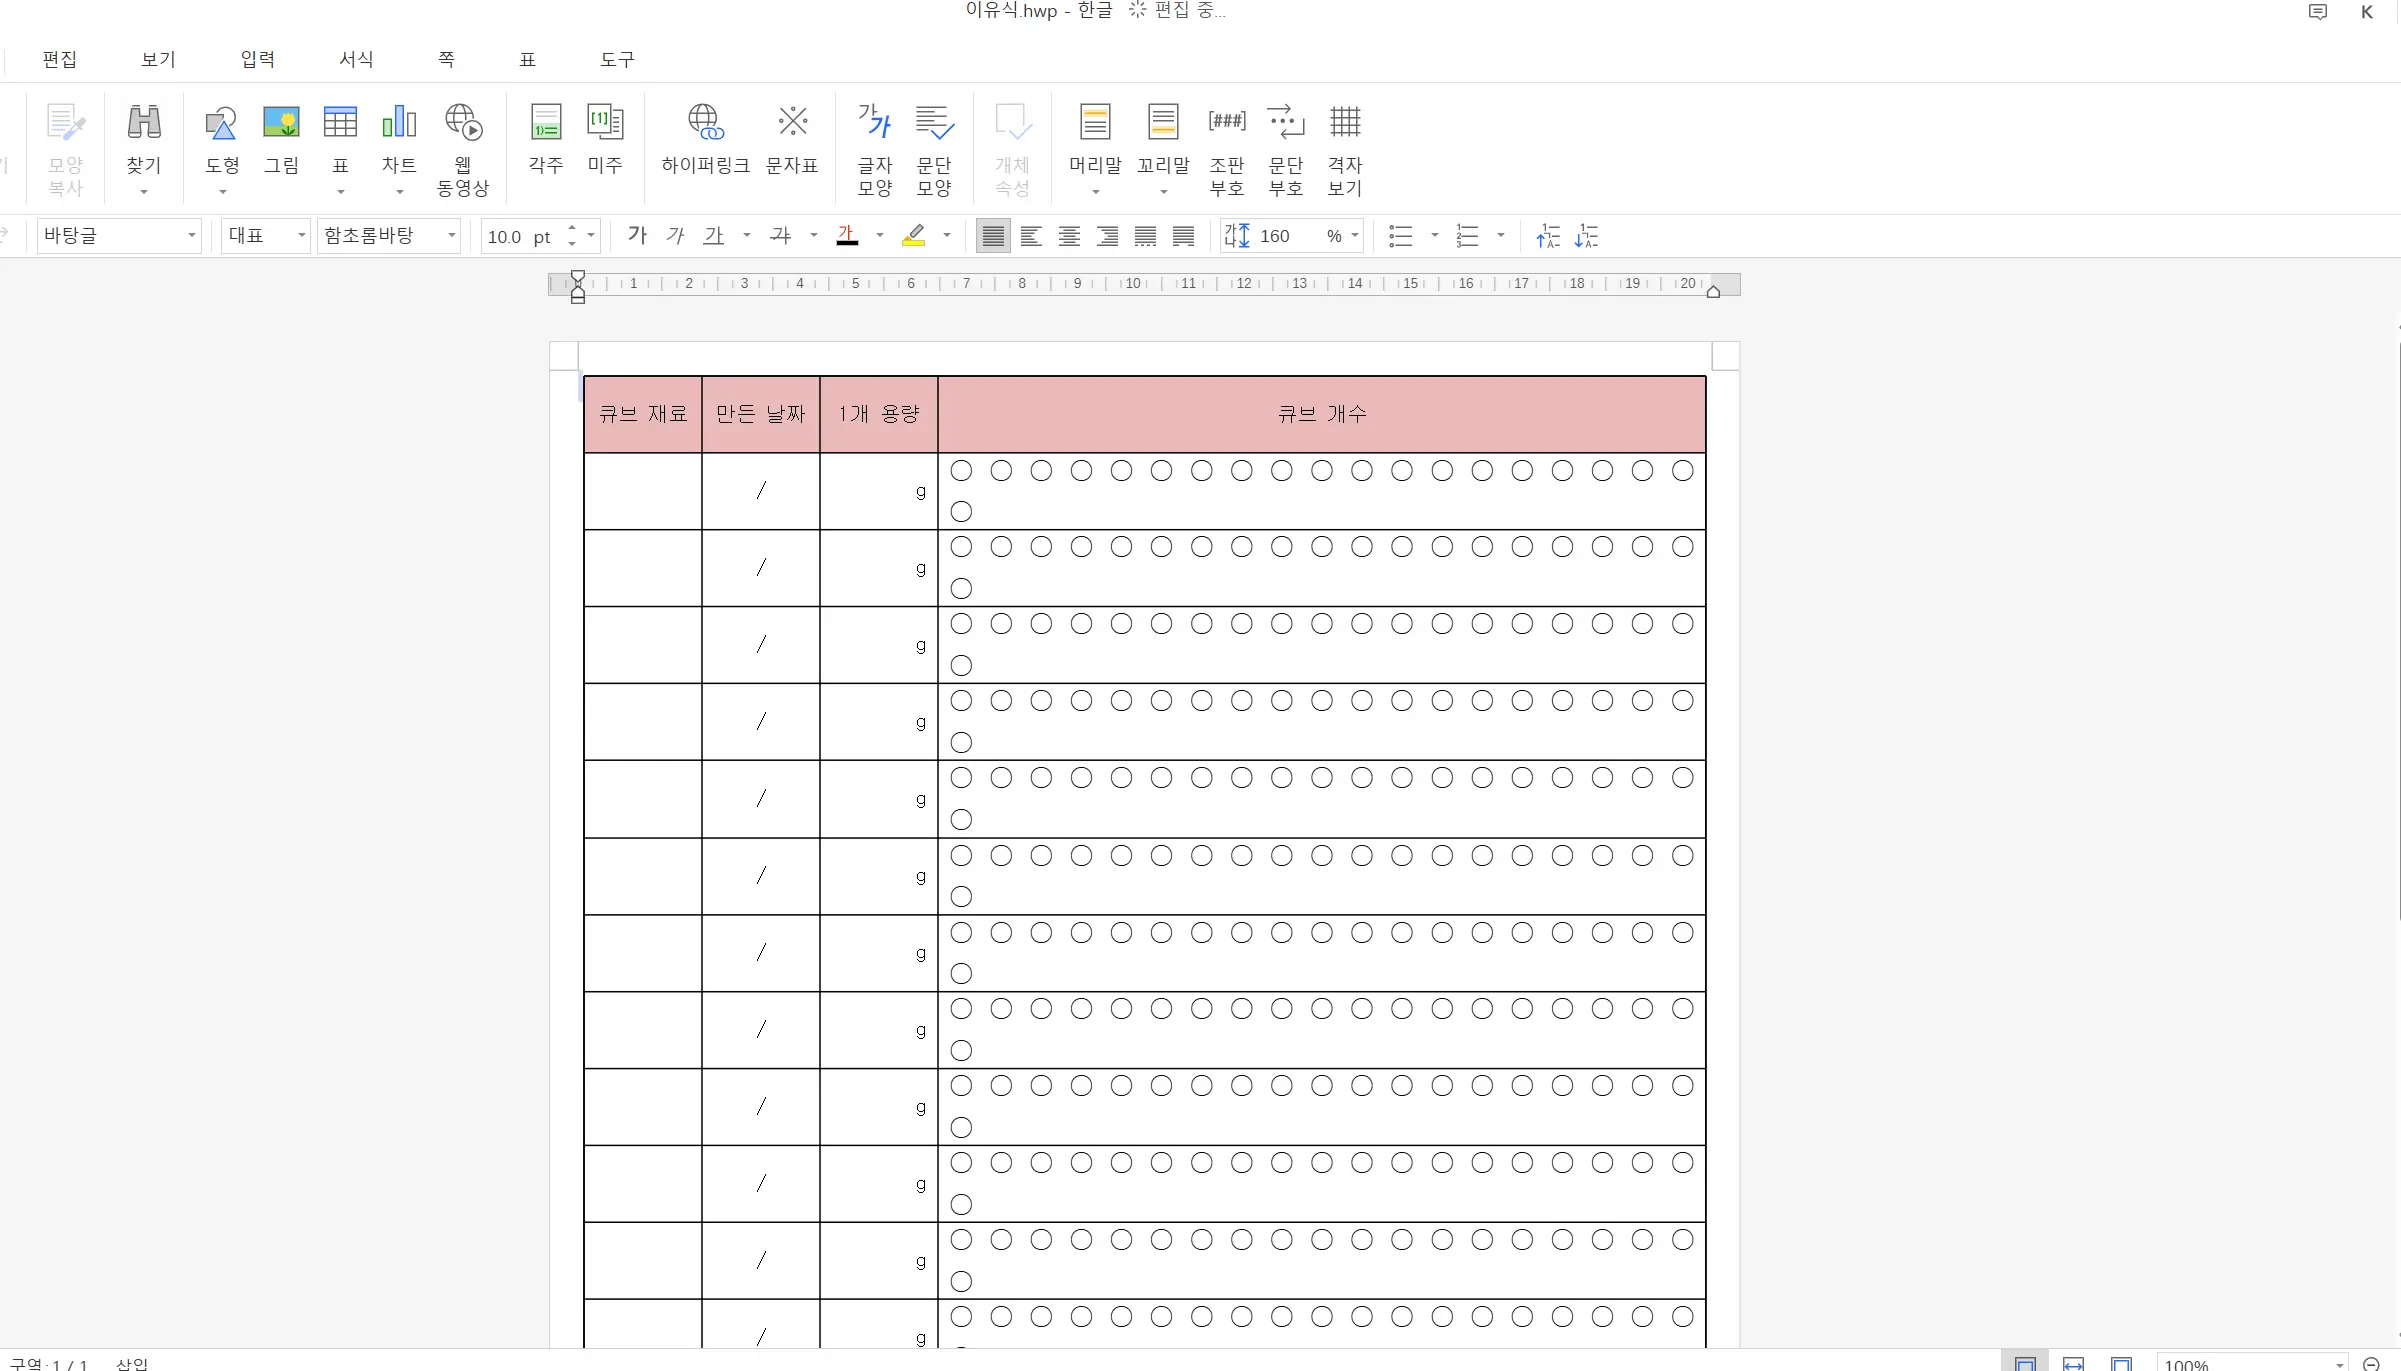Toggle italic 가 formatting
Viewport: 2401px width, 1371px height.
click(675, 236)
